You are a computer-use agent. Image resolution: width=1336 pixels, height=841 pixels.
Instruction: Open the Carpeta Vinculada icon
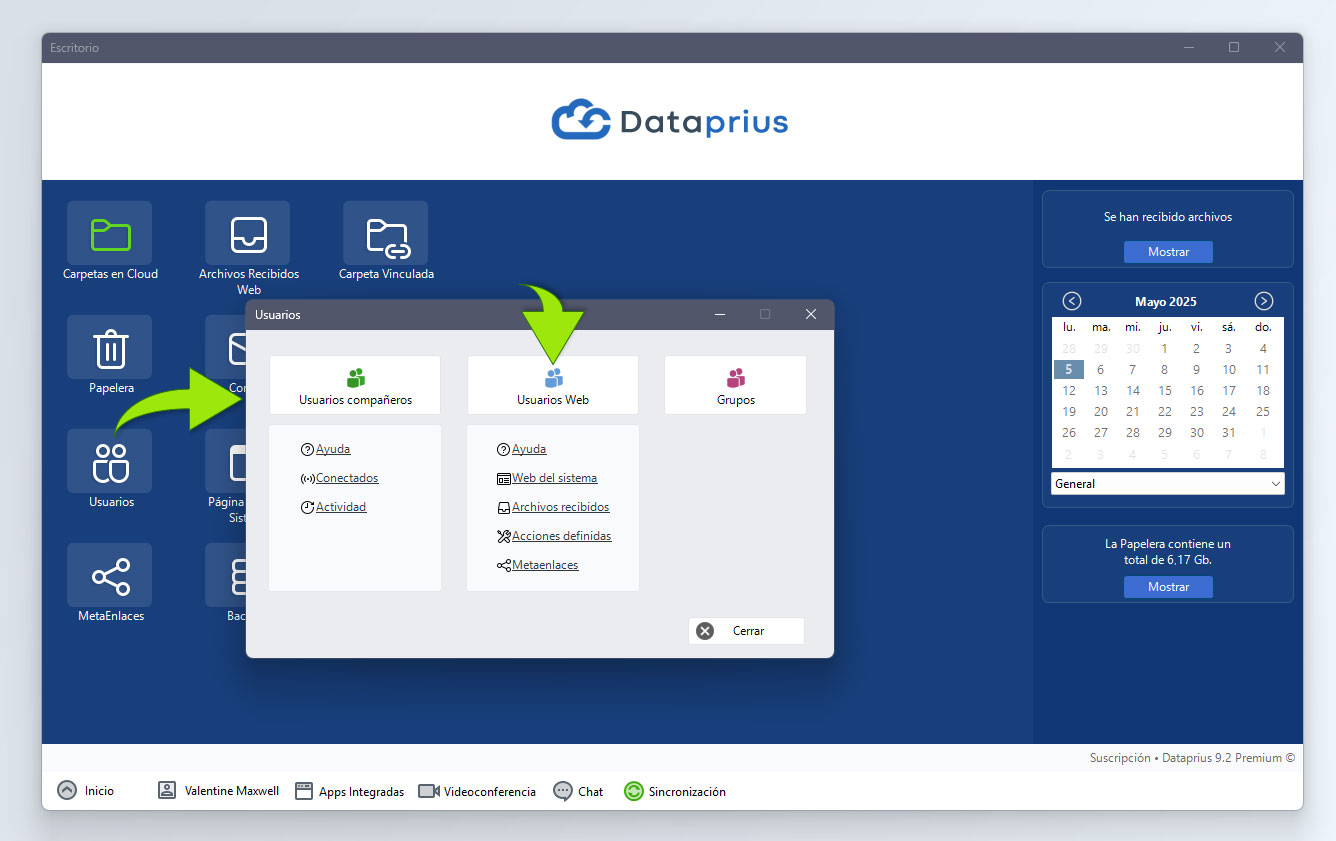point(386,233)
